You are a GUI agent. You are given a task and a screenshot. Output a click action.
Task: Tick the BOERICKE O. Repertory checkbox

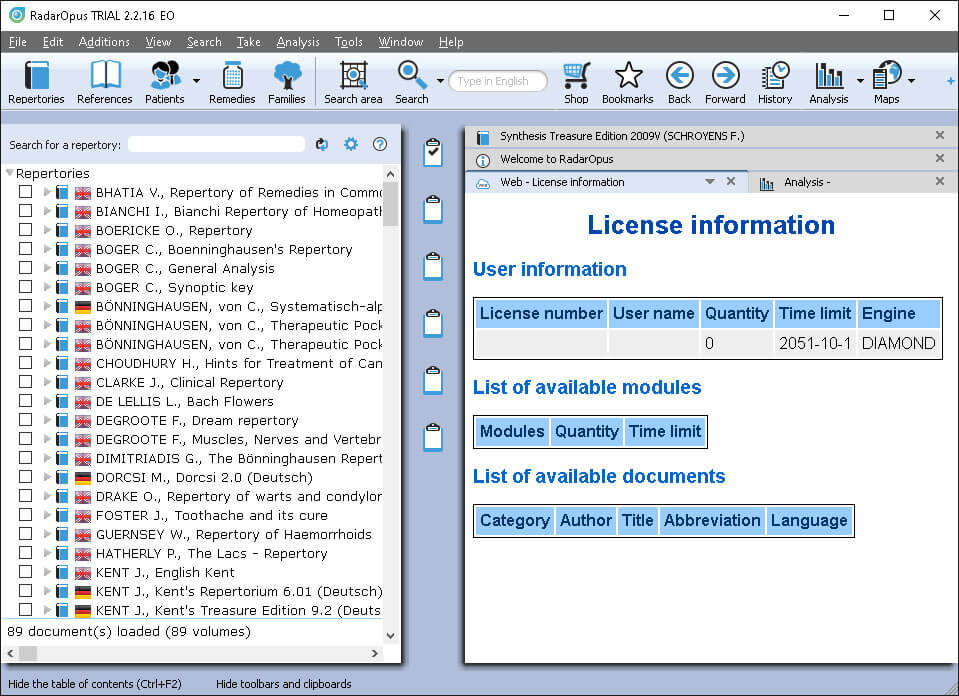click(25, 230)
